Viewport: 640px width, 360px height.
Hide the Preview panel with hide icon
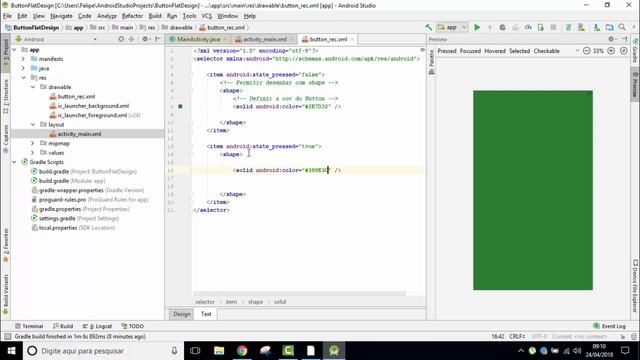(624, 39)
